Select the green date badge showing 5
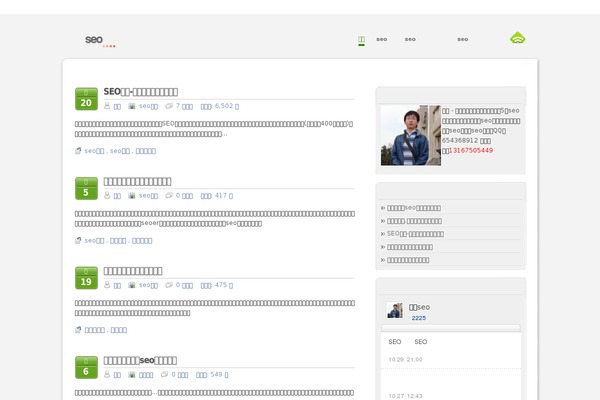The height and width of the screenshot is (400, 600). coord(86,188)
